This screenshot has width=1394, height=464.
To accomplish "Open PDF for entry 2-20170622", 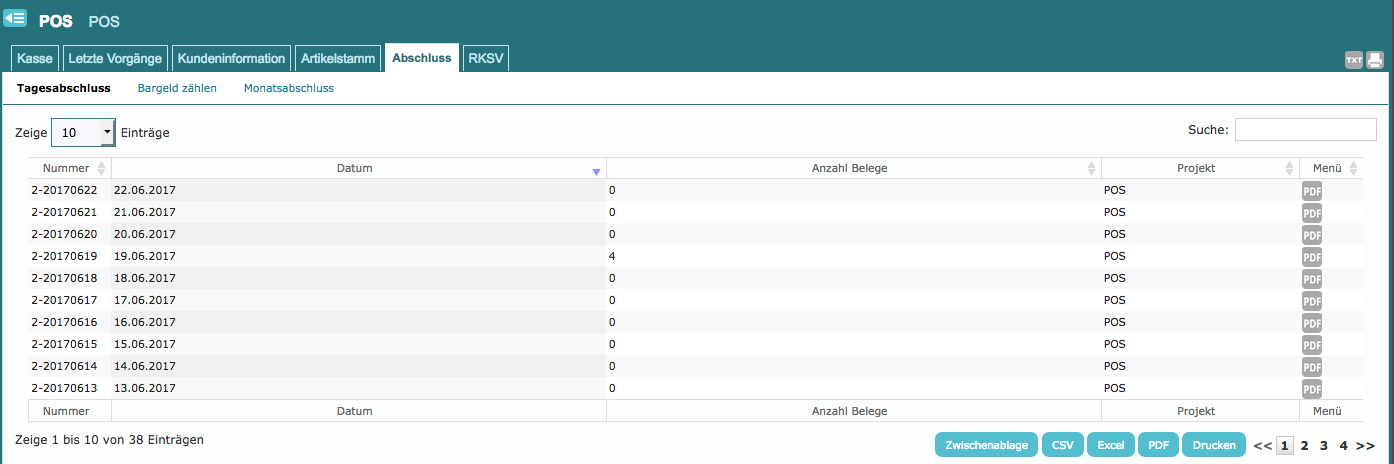I will coord(1311,190).
